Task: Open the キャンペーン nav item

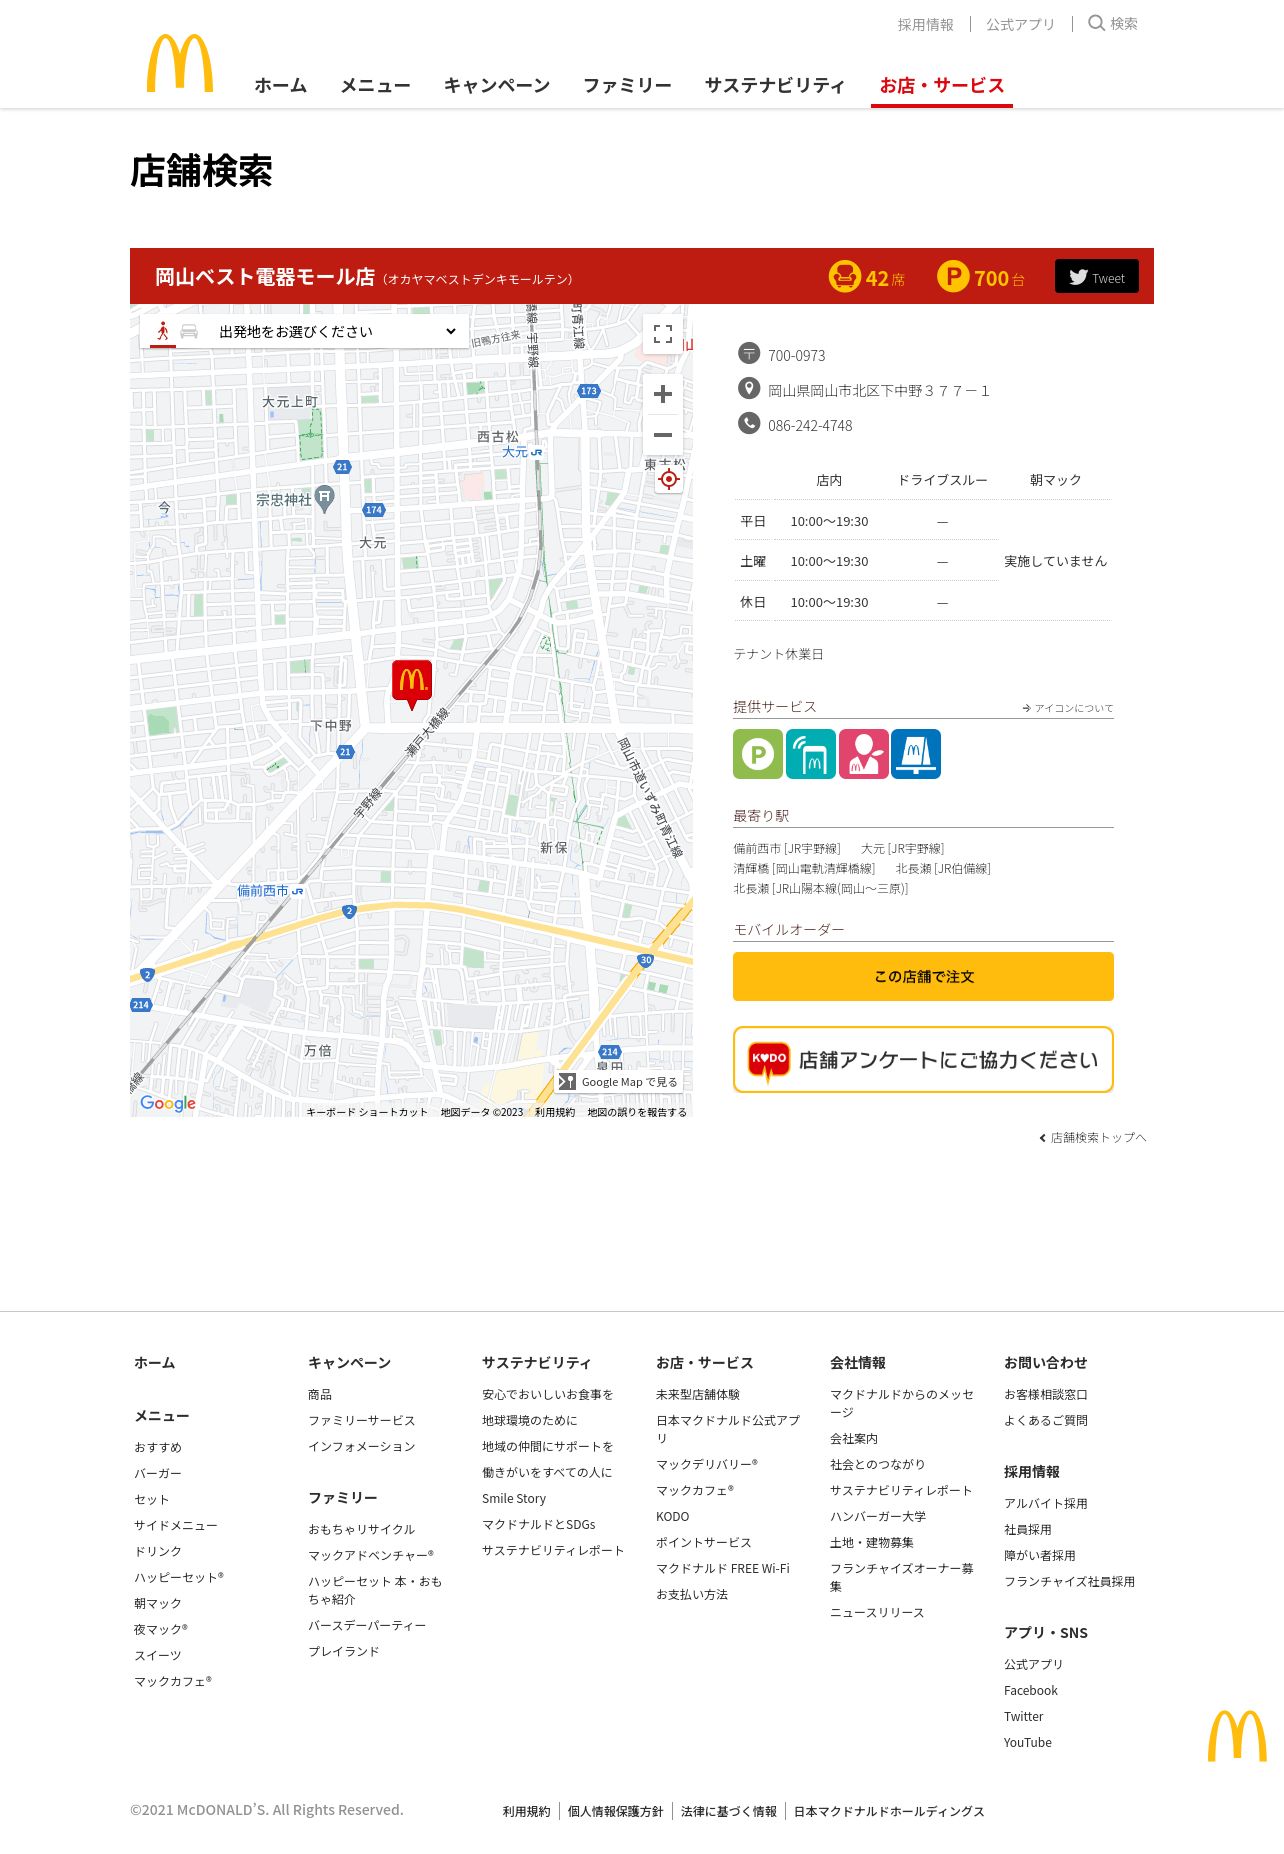Action: (x=497, y=85)
